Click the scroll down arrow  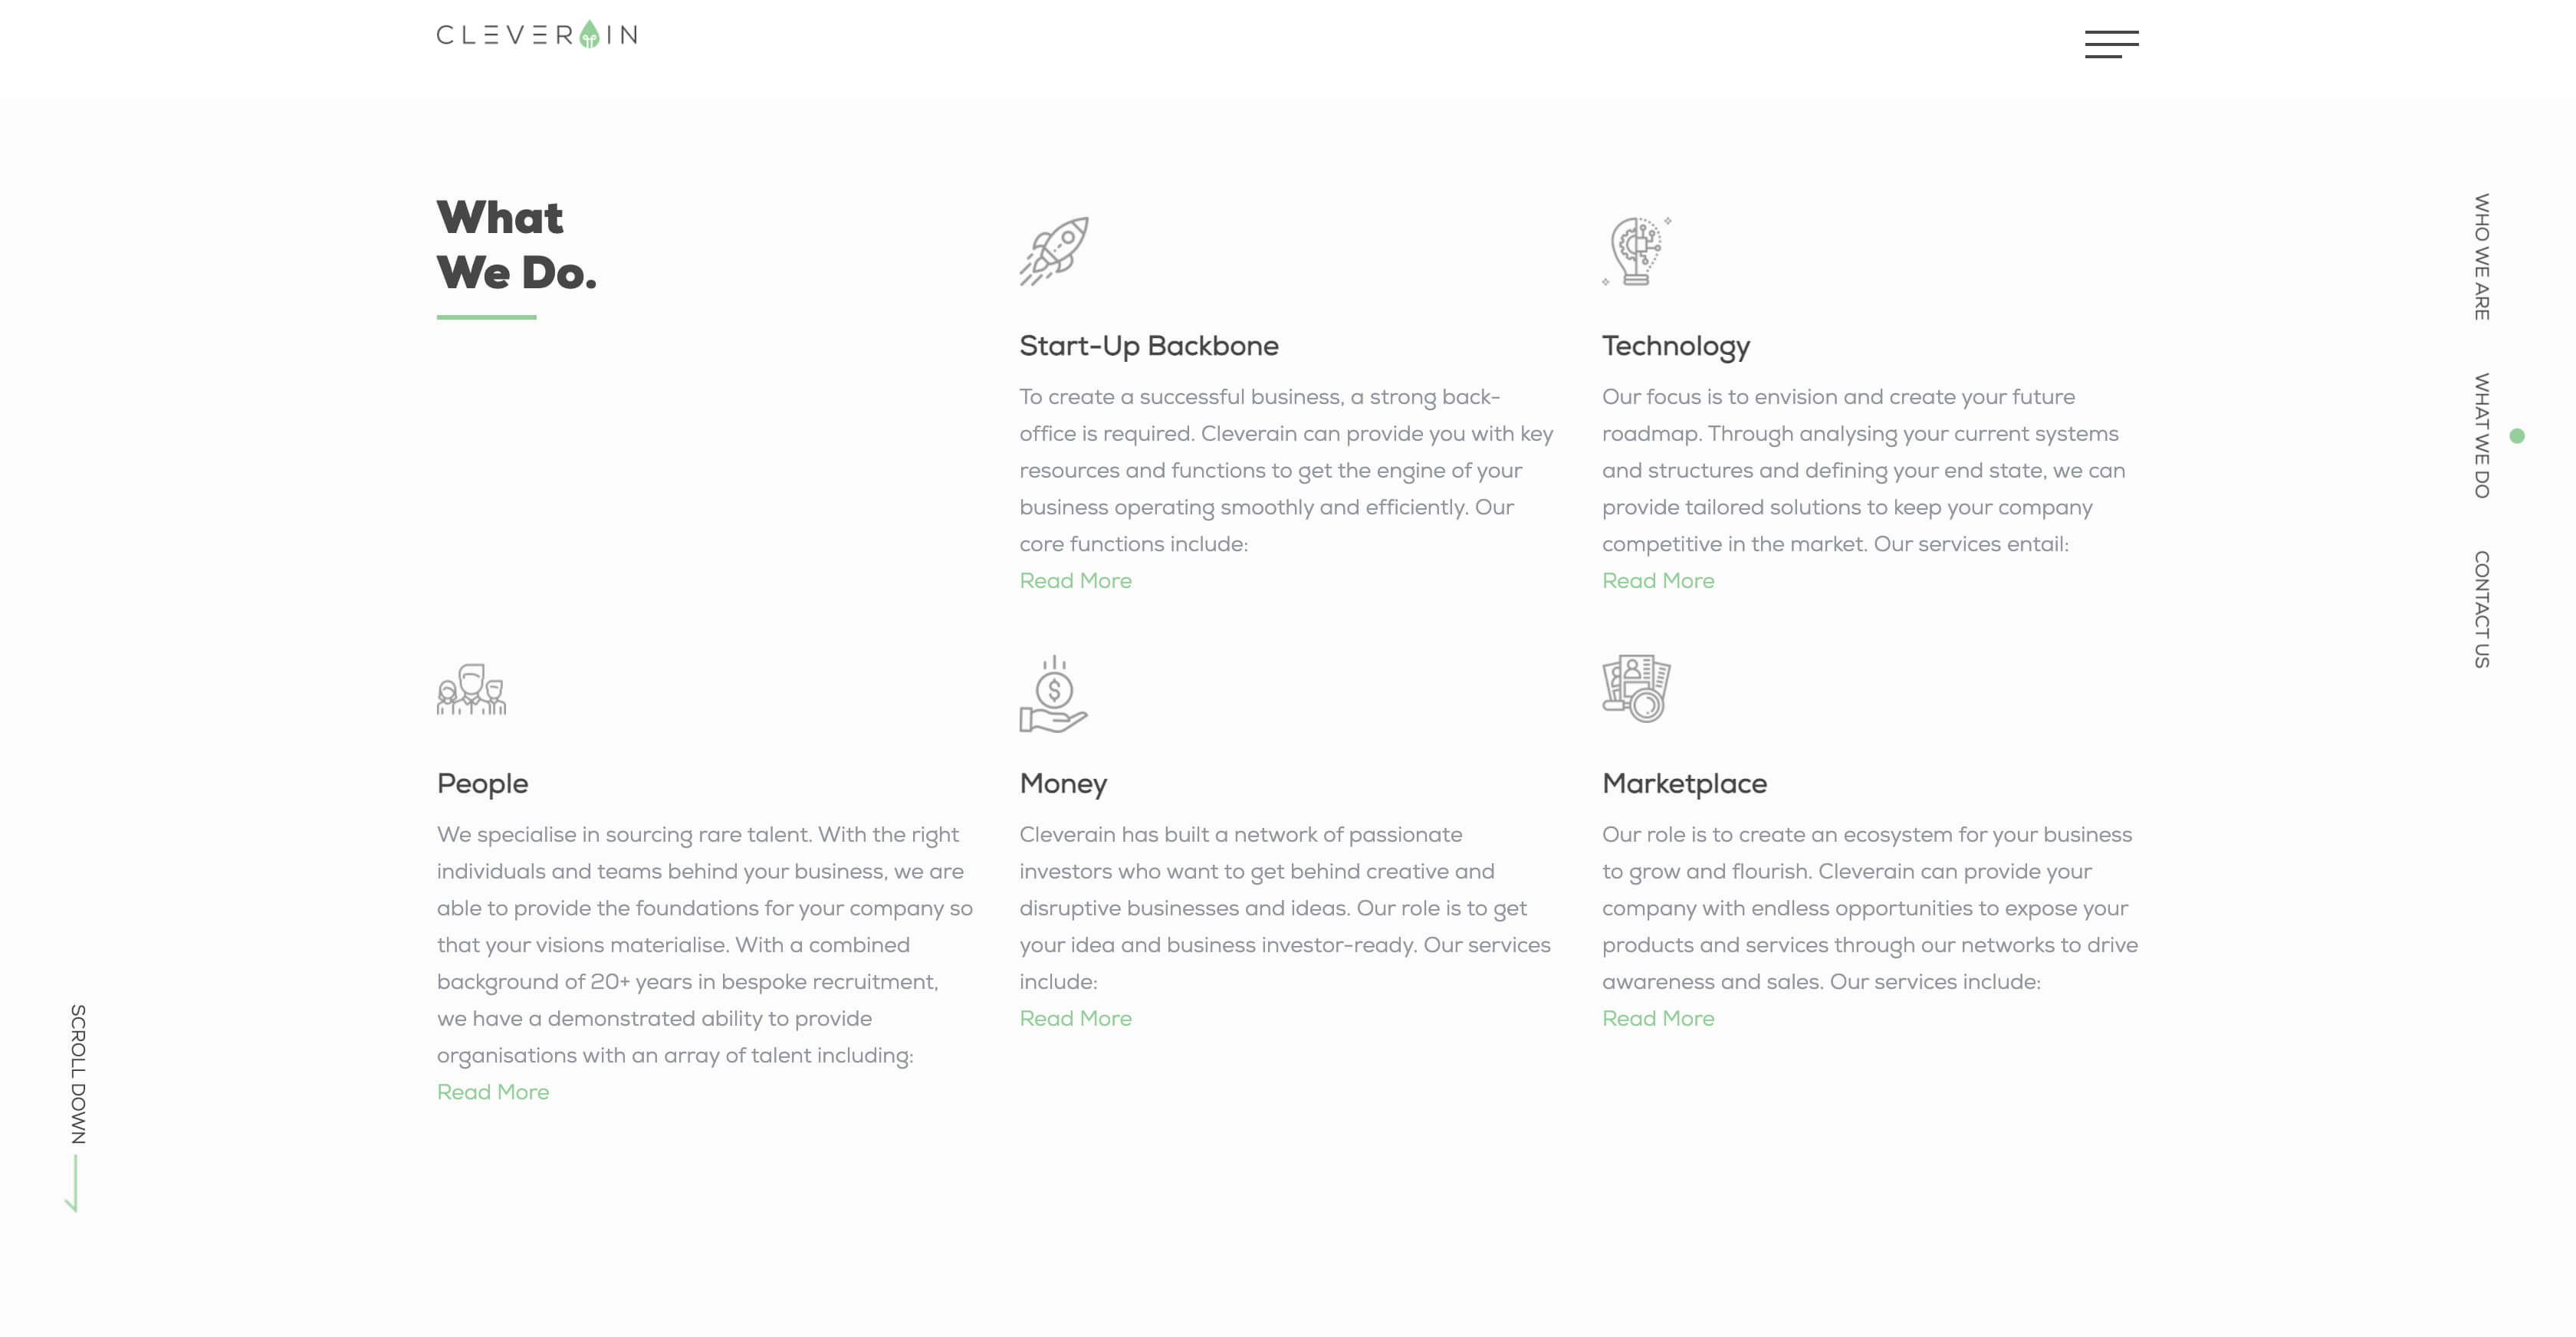(x=73, y=1185)
